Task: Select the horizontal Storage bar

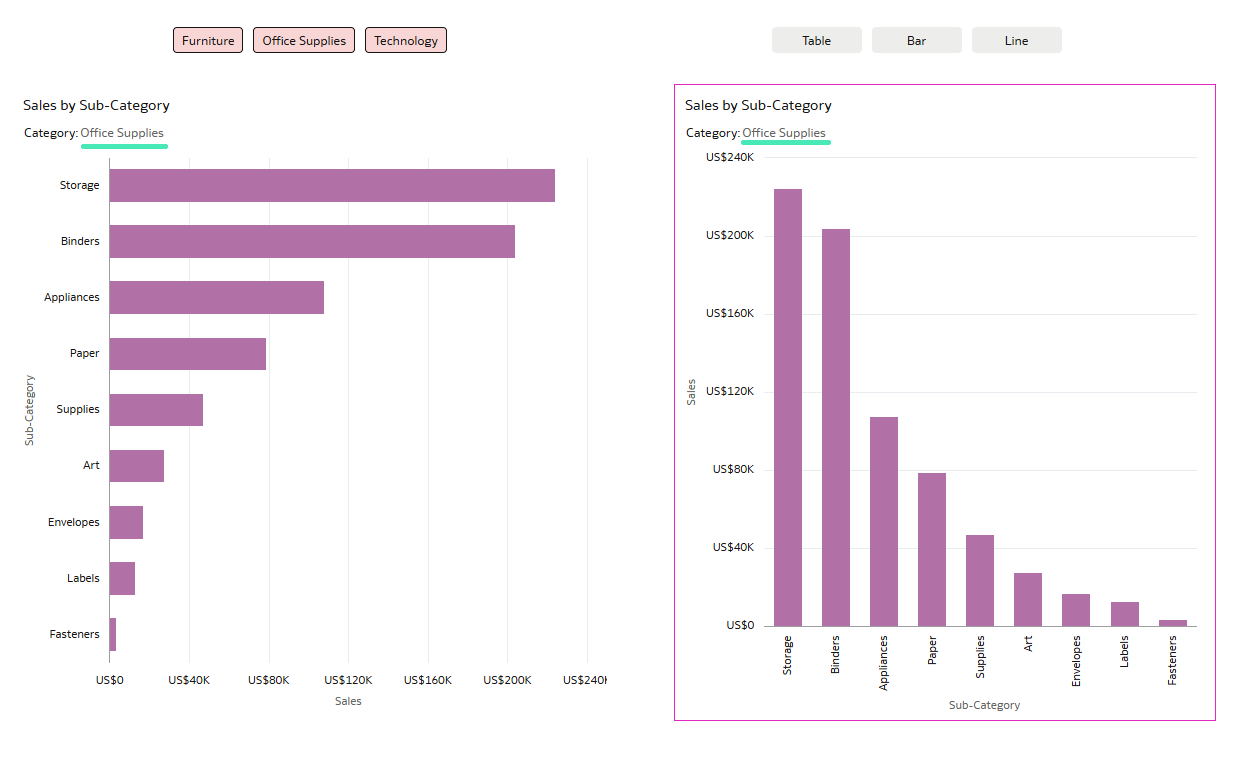Action: click(332, 186)
